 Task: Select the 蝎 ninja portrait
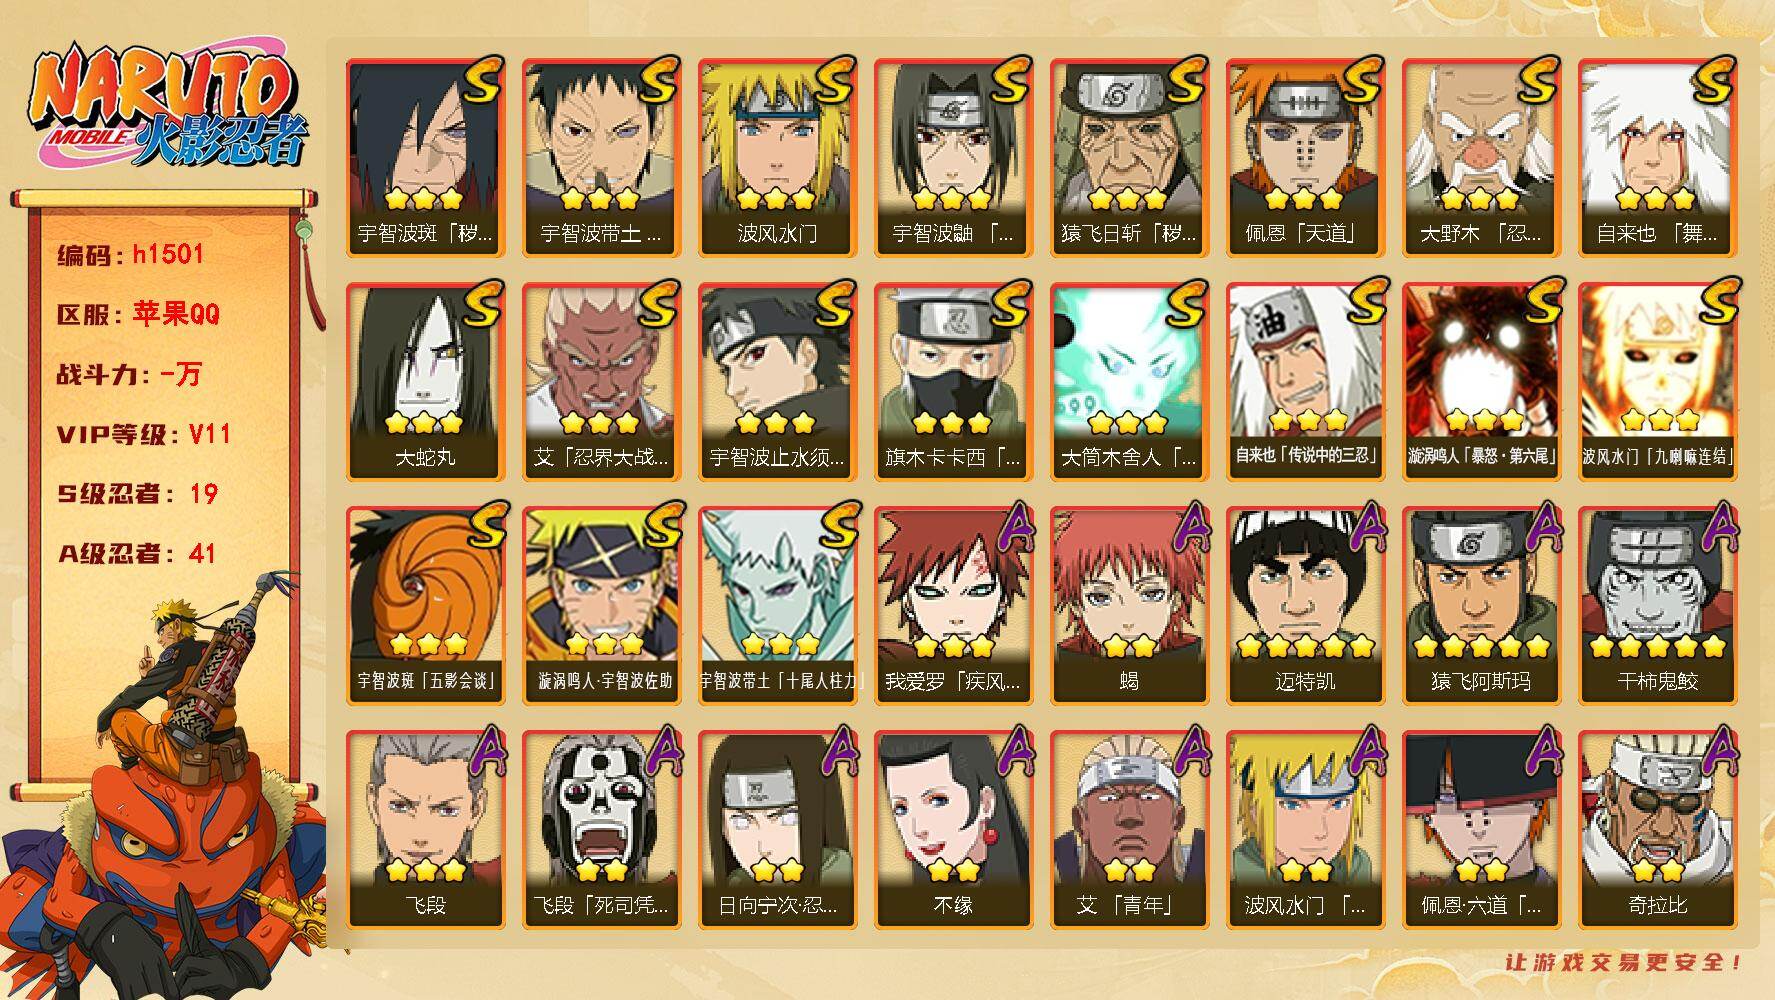point(1129,606)
